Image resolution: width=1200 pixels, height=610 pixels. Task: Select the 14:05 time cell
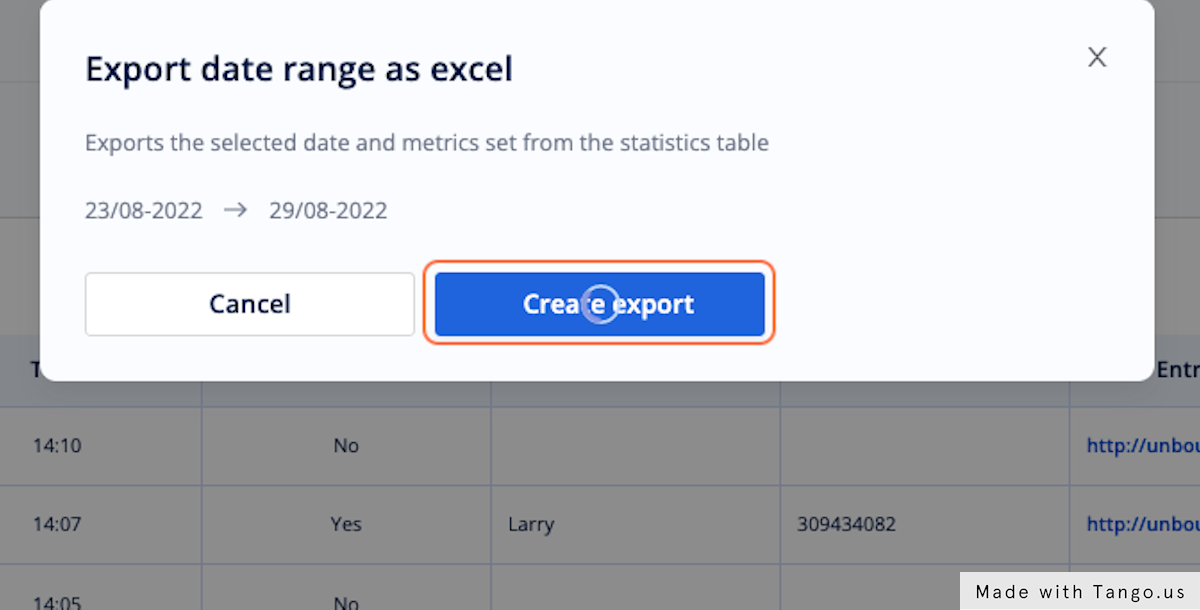click(x=56, y=602)
